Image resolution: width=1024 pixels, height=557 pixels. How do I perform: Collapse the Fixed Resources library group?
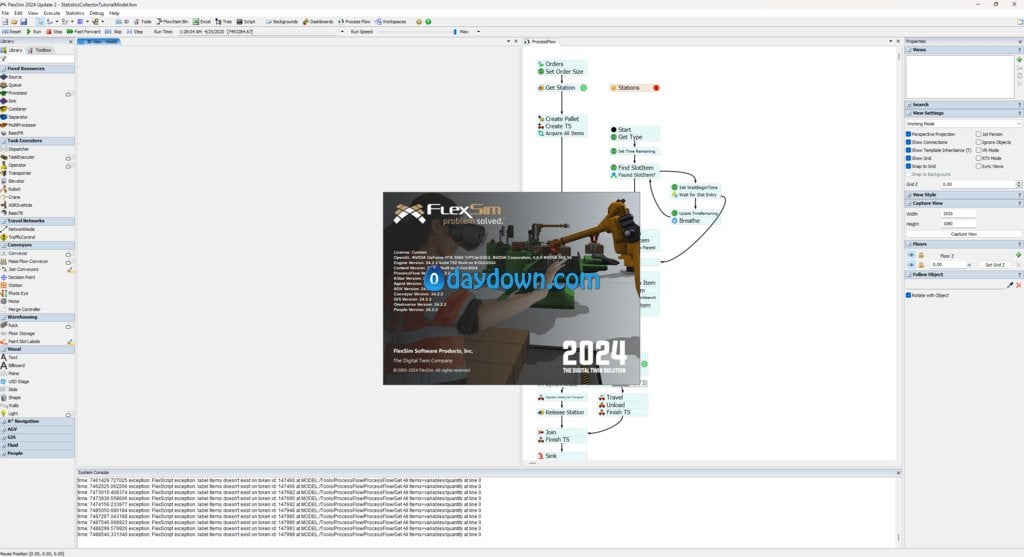[37, 69]
